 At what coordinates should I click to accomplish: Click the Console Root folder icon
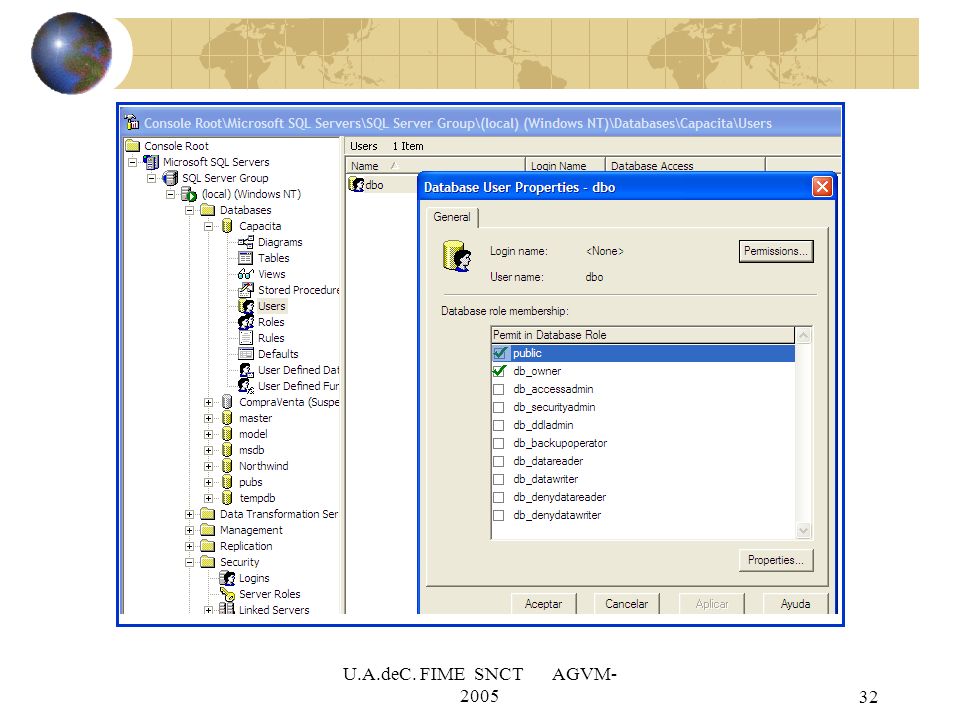pyautogui.click(x=133, y=146)
